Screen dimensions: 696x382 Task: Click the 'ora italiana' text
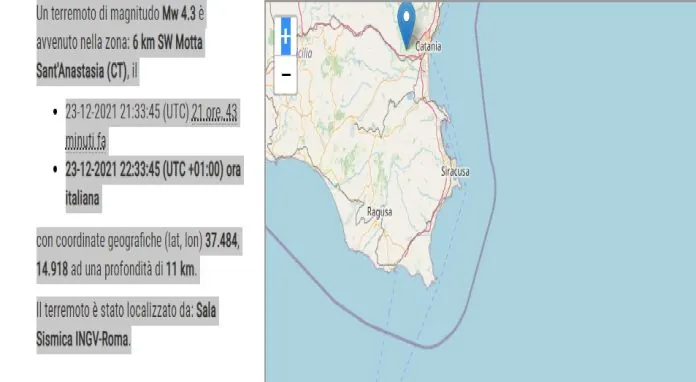tap(153, 184)
